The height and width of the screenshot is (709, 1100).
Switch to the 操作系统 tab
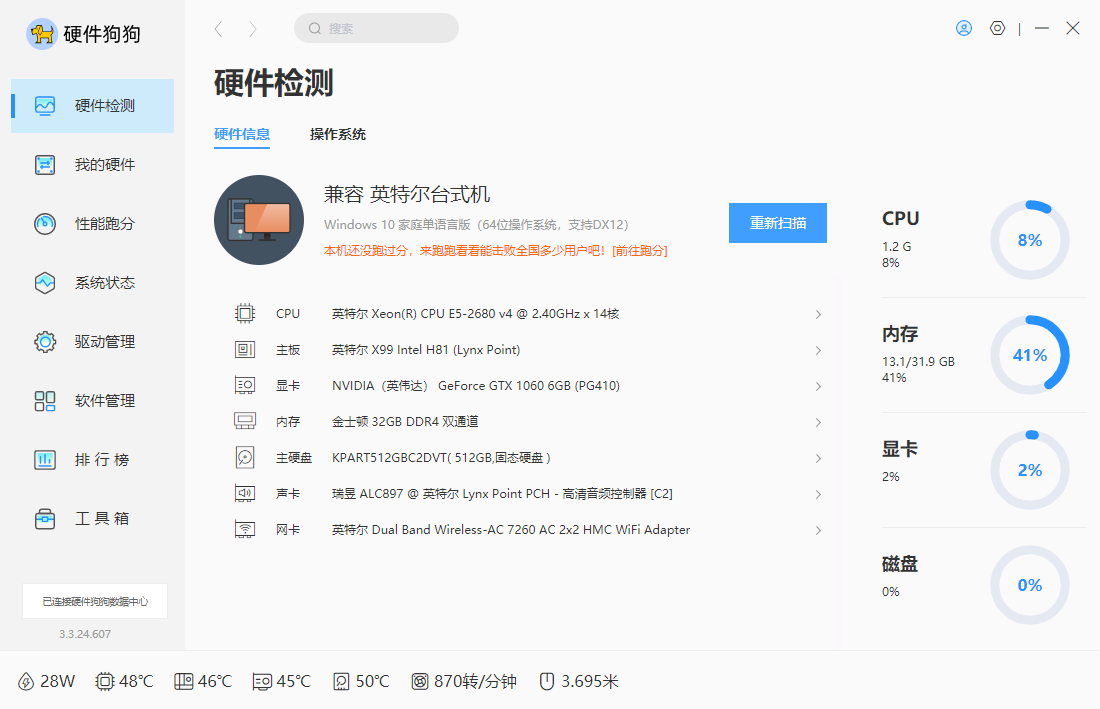click(338, 133)
